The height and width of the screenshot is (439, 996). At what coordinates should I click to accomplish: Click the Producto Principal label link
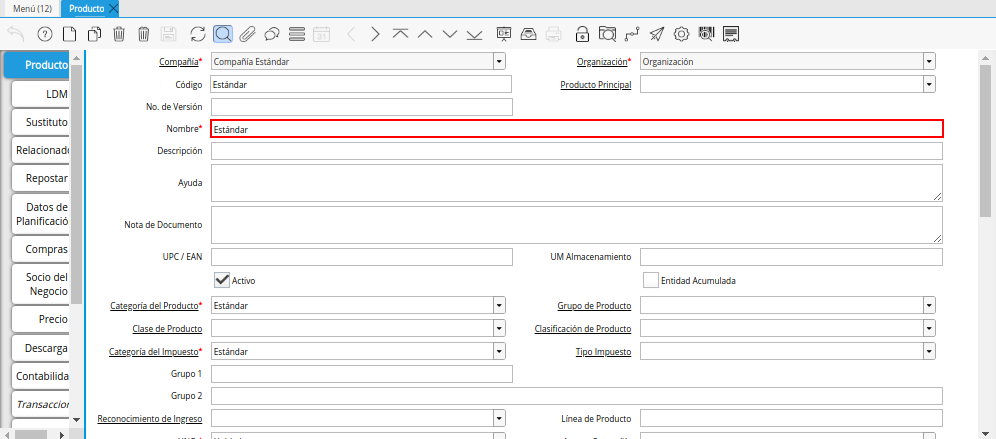click(x=595, y=85)
